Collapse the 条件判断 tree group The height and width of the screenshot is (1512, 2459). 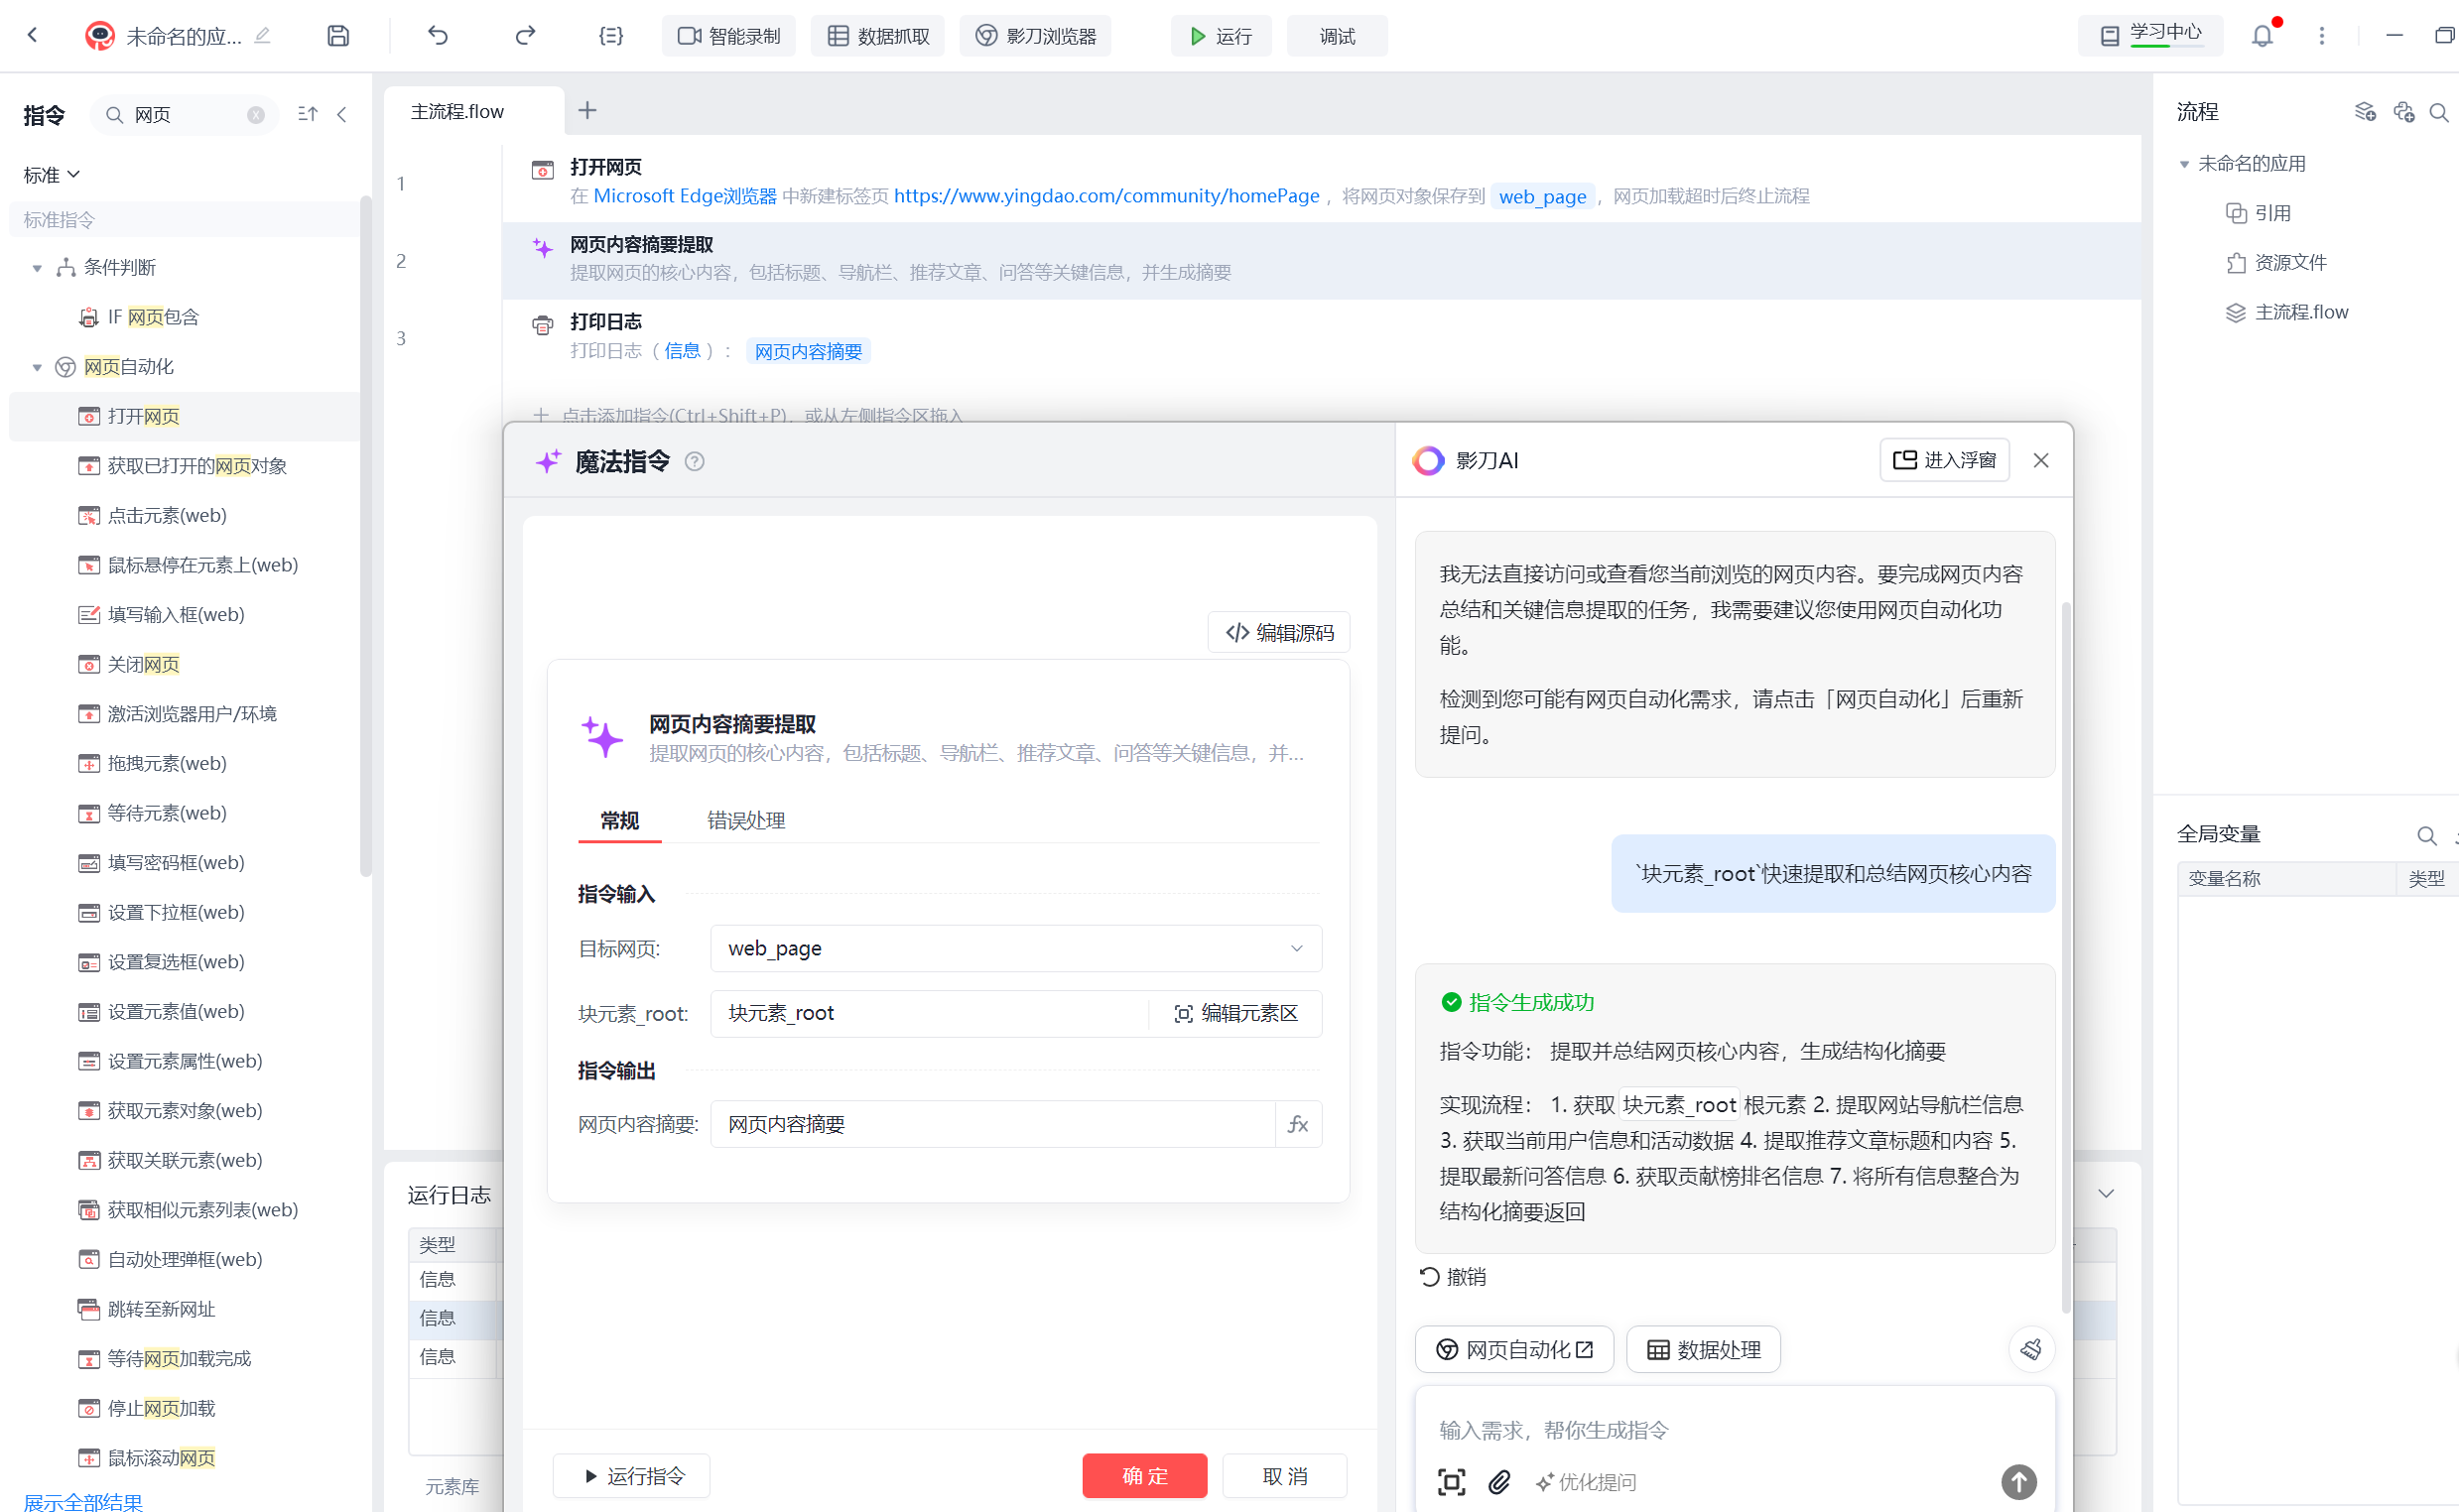pos(37,268)
